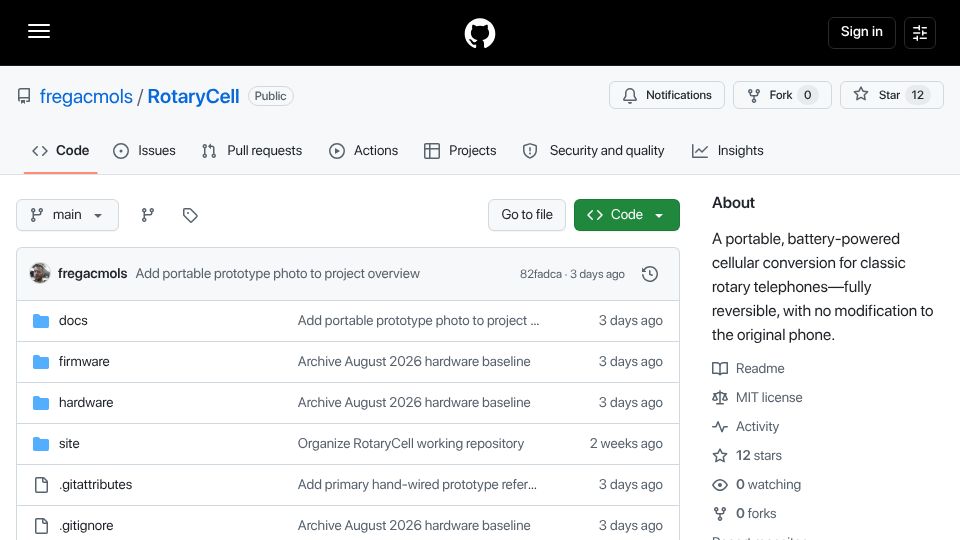The width and height of the screenshot is (960, 540).
Task: Open the RotaryCell repository link
Action: click(x=193, y=96)
